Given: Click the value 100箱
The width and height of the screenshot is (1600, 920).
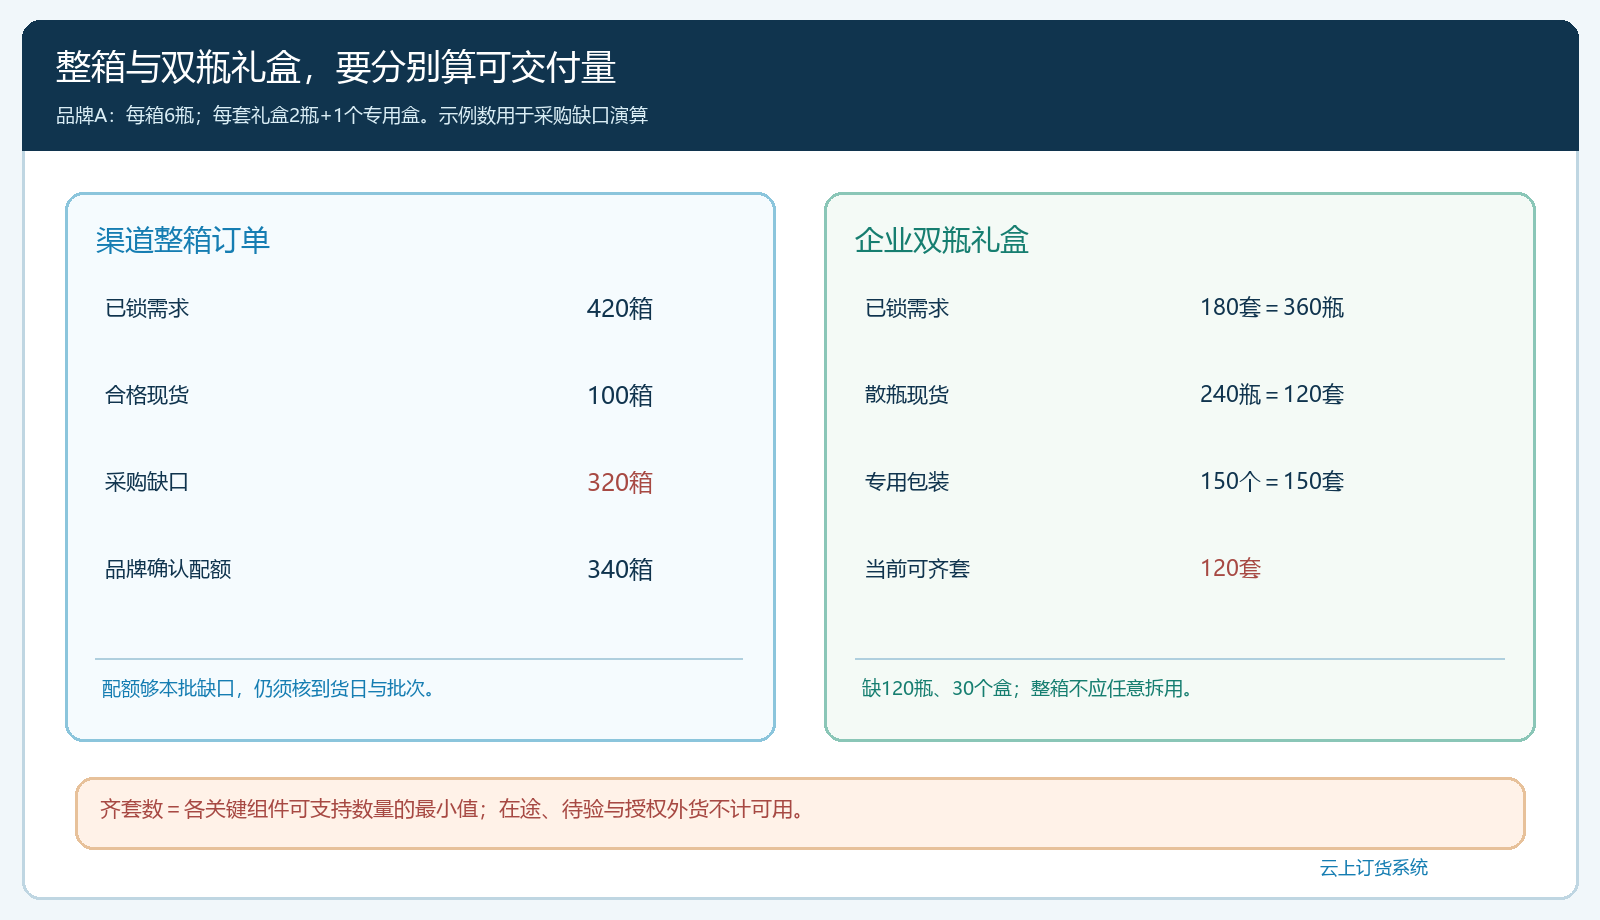Looking at the screenshot, I should click(620, 395).
